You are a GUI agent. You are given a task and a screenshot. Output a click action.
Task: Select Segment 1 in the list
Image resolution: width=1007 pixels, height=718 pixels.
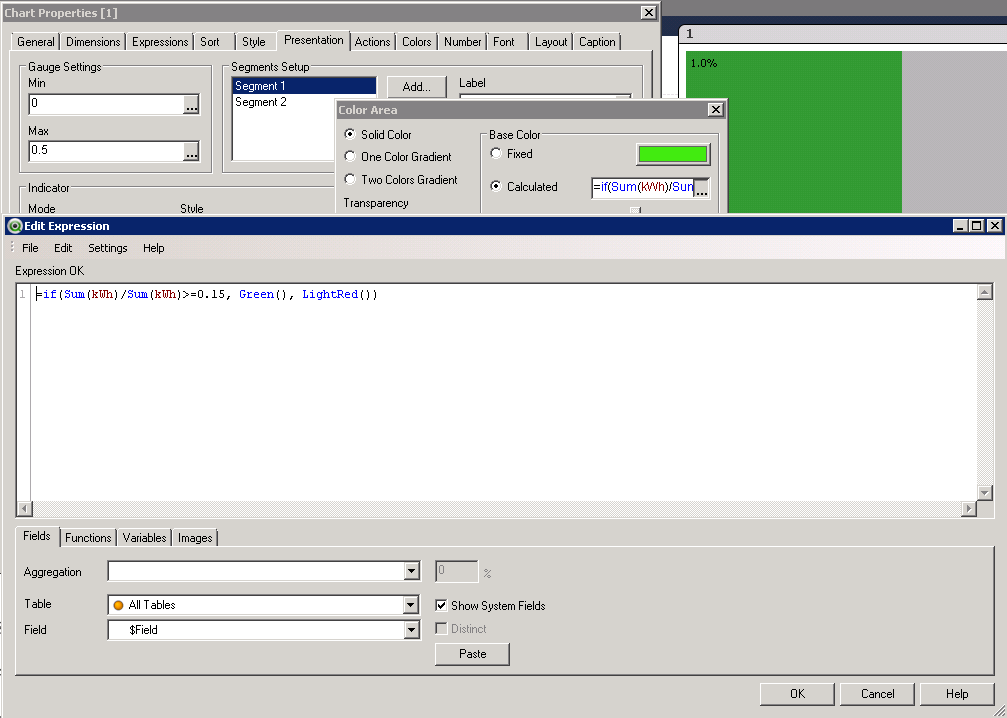tap(304, 86)
